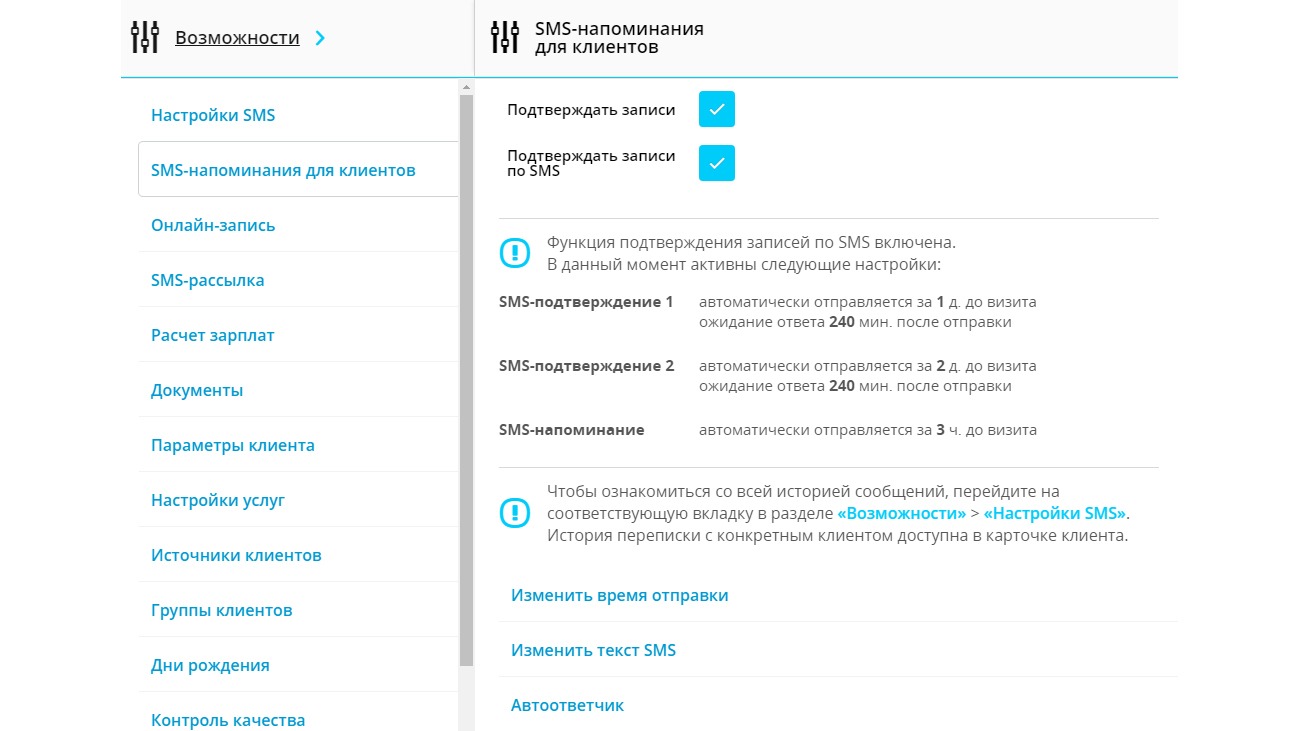The width and height of the screenshot is (1300, 731).
Task: Toggle the Подтверждать записи checkbox
Action: pos(717,110)
